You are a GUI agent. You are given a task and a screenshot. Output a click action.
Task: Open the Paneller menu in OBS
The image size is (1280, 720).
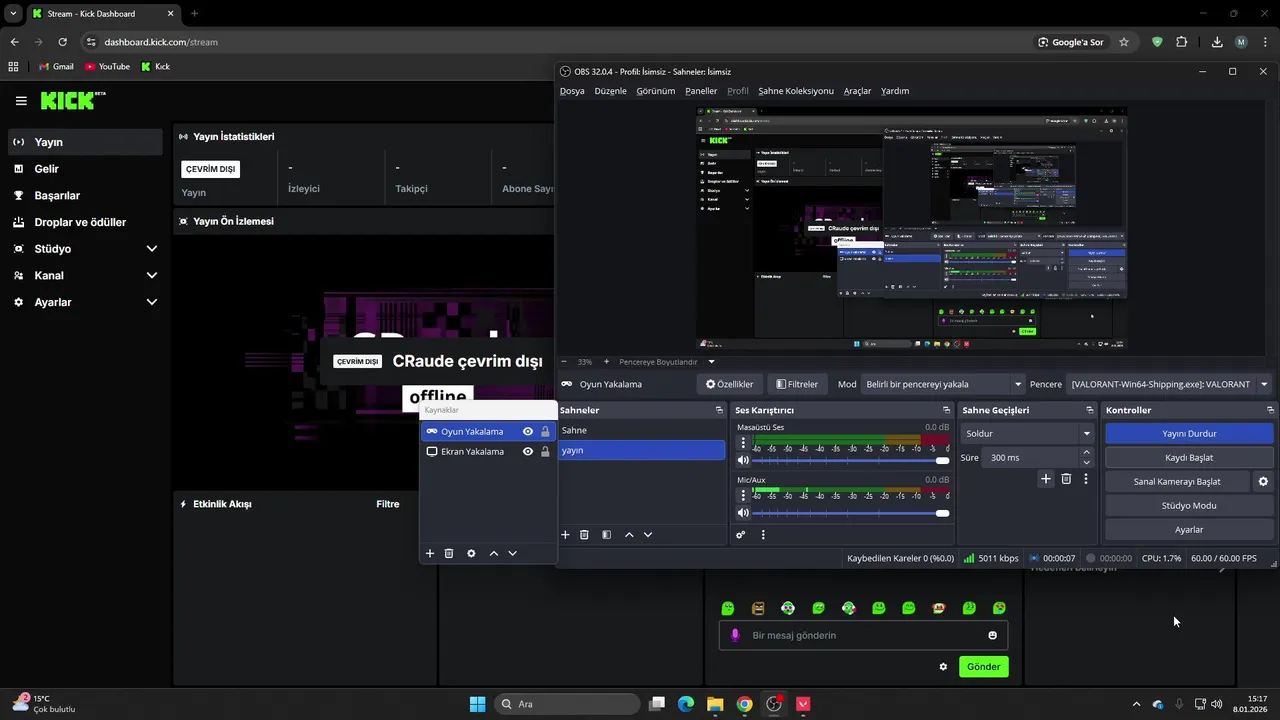click(x=701, y=91)
